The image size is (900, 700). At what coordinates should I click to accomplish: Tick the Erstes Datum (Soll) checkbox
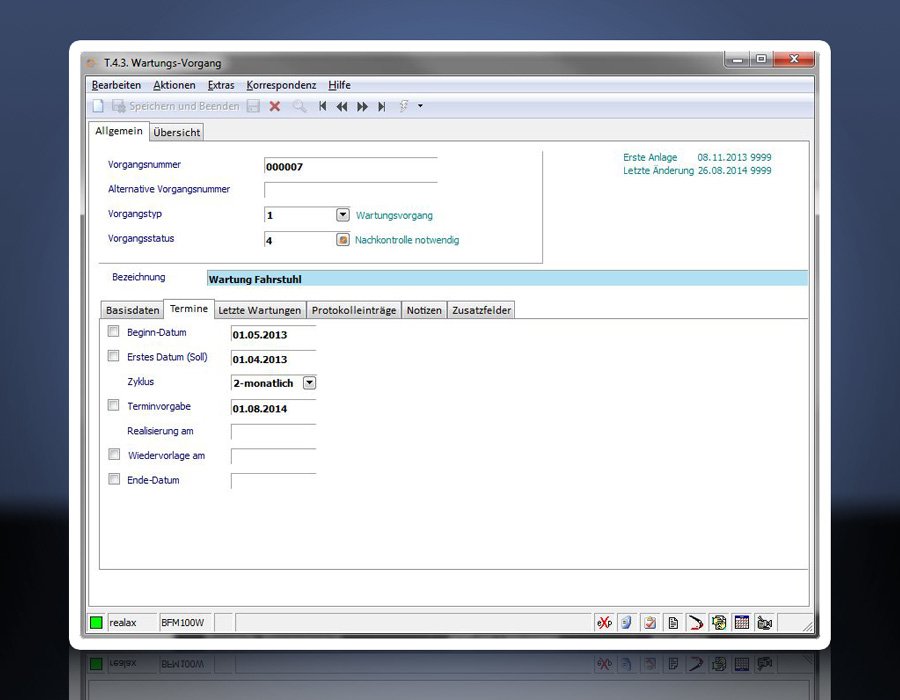point(114,356)
